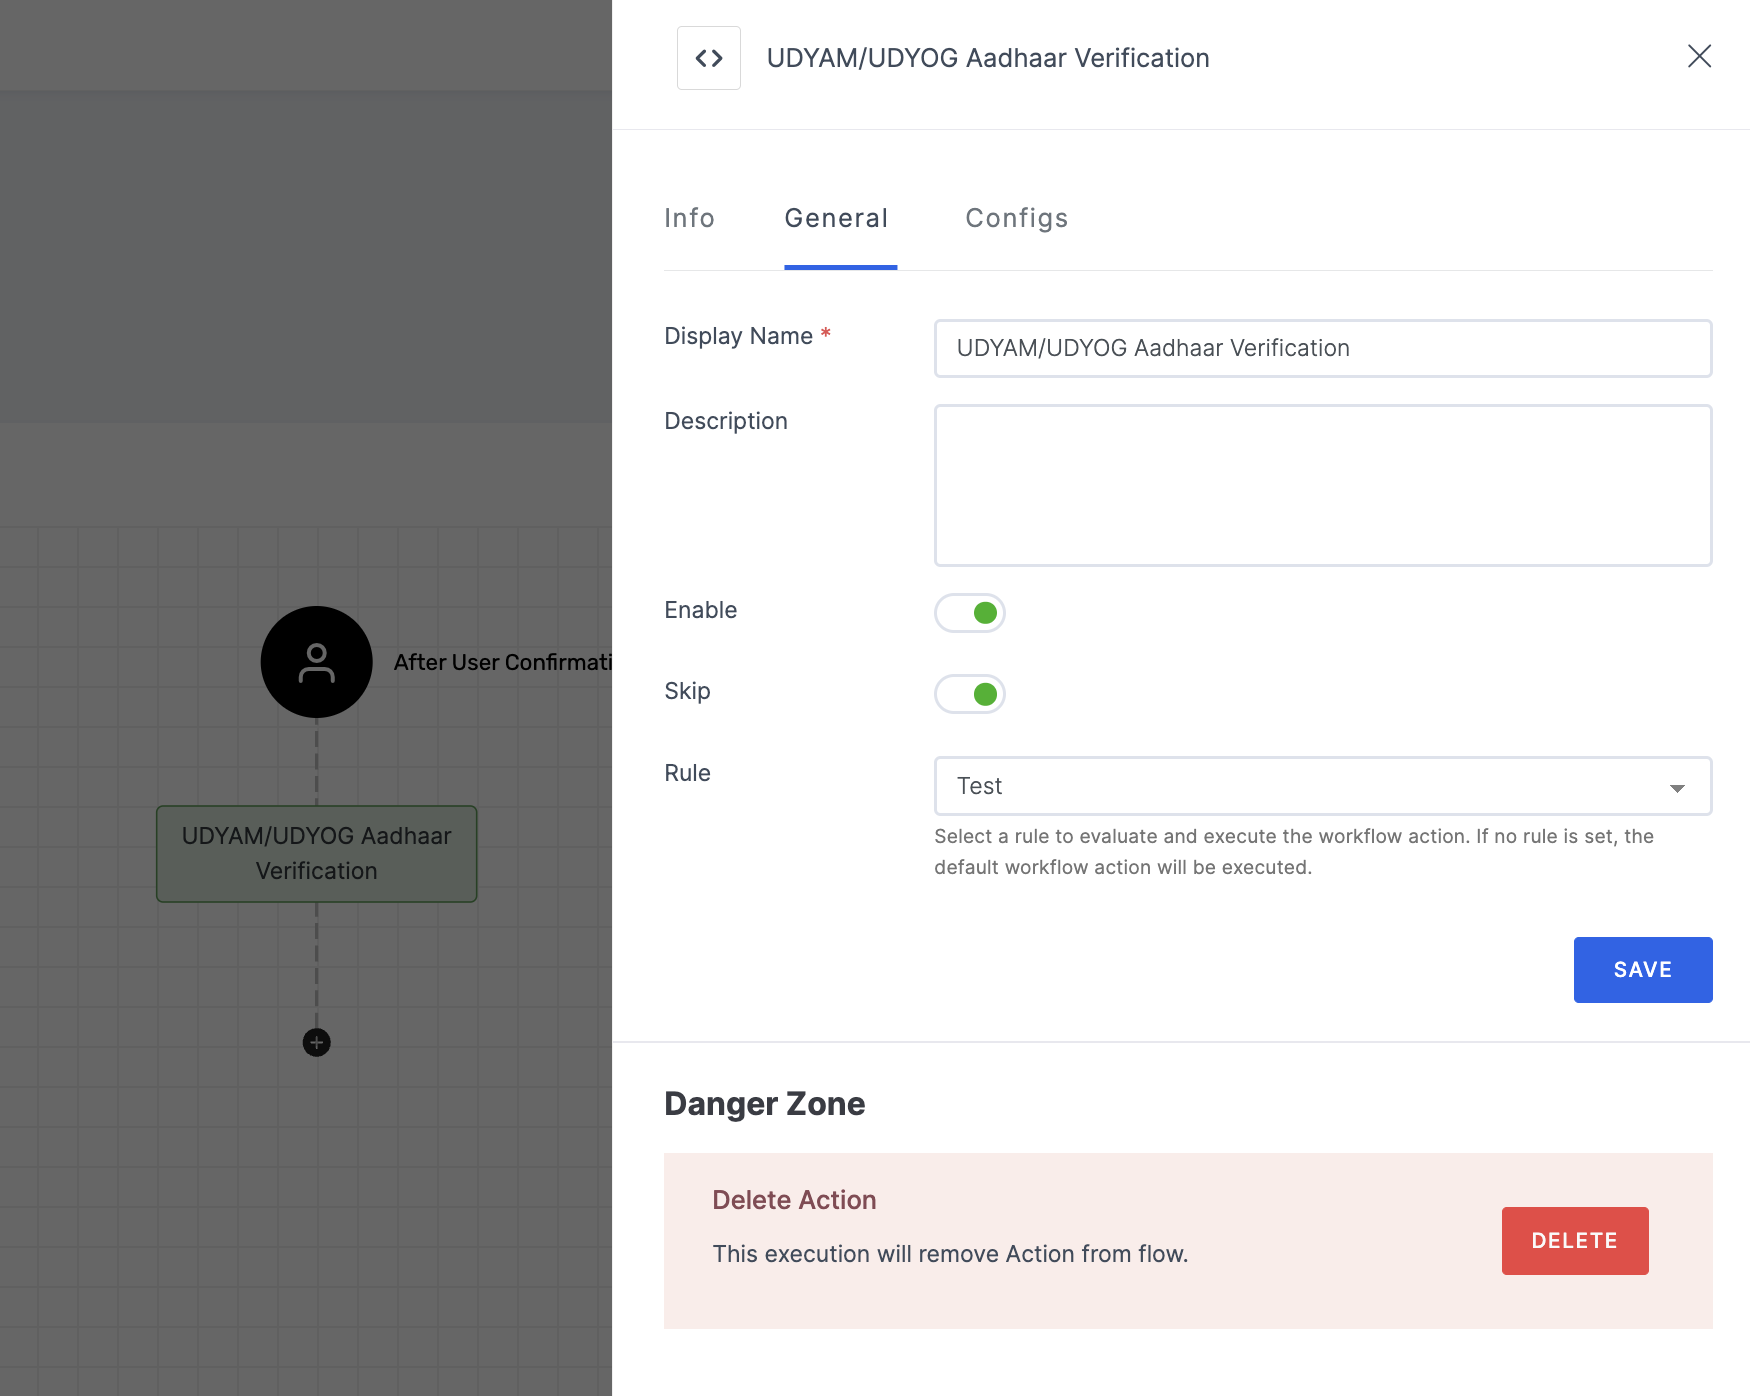1750x1396 pixels.
Task: Click the code brackets icon in header
Action: (709, 58)
